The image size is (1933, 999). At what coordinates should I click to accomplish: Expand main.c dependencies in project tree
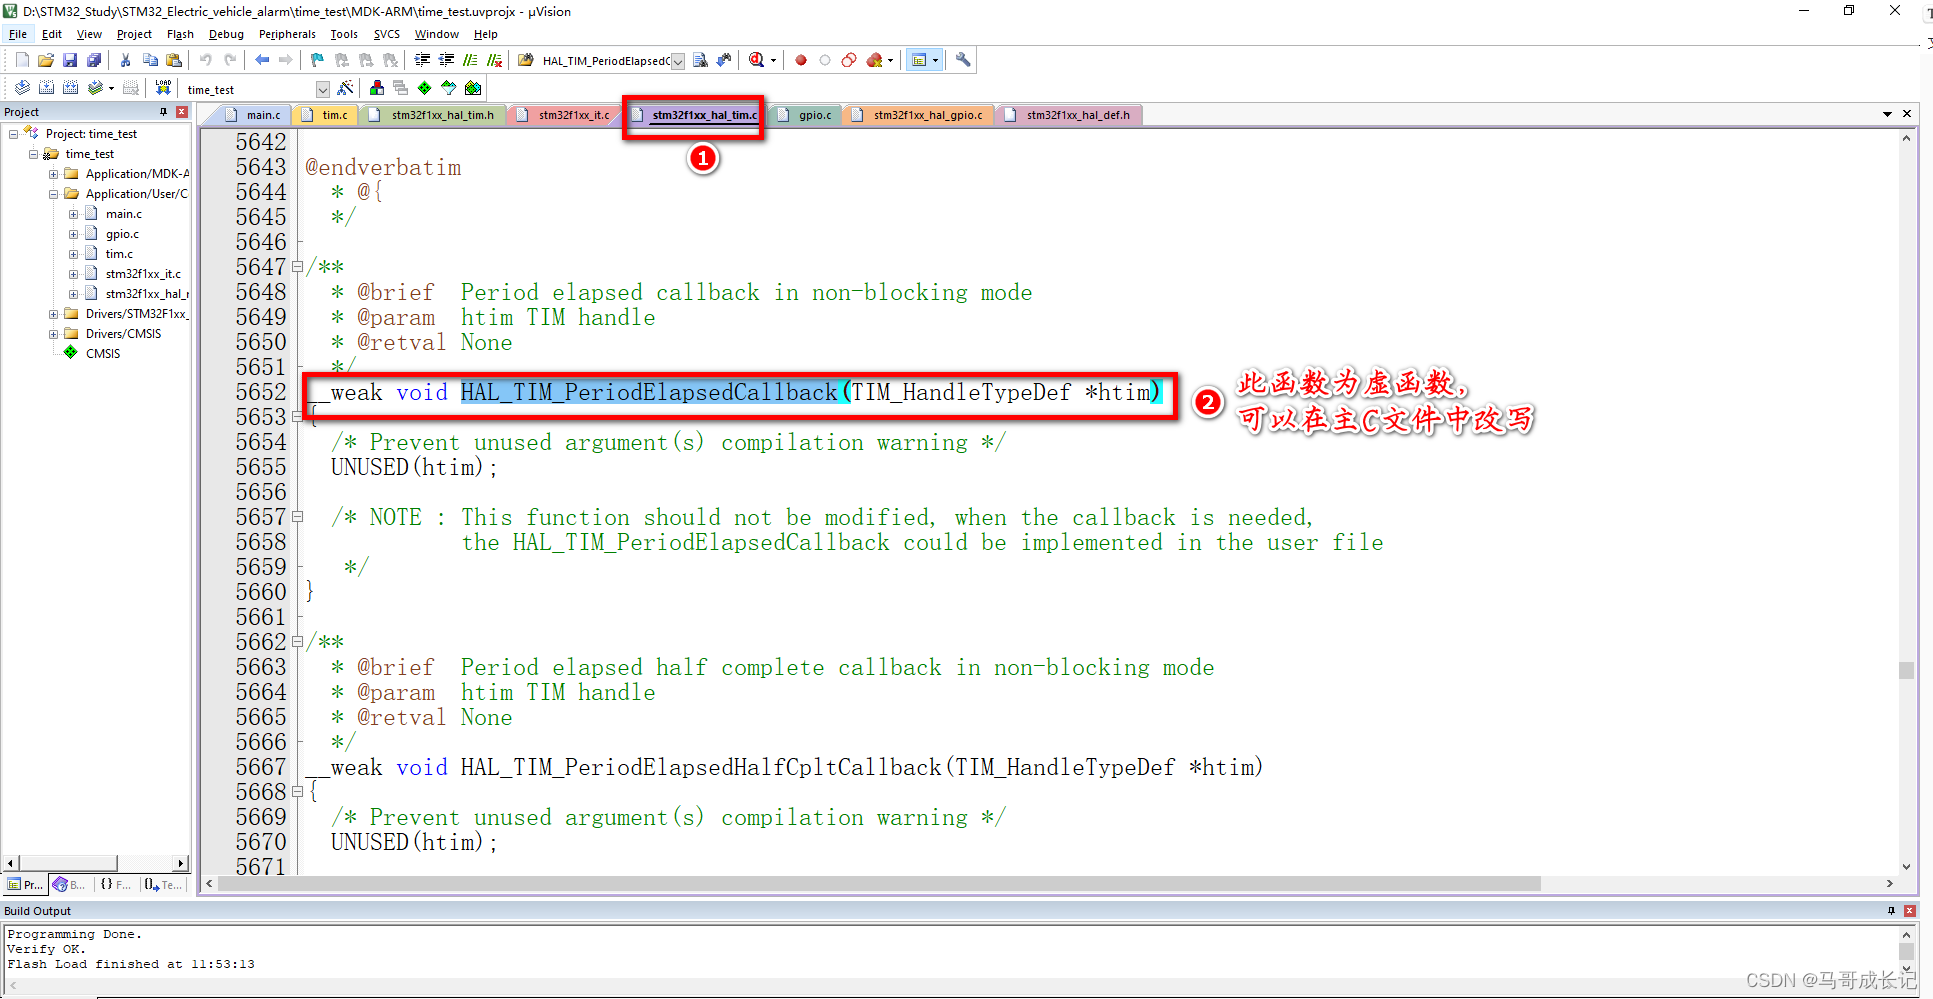pyautogui.click(x=73, y=214)
